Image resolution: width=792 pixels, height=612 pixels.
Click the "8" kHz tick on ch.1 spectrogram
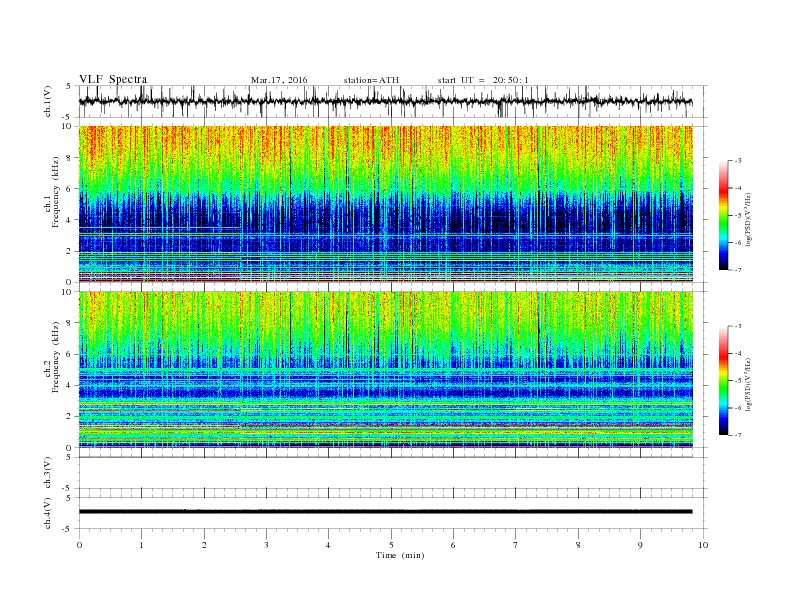click(69, 158)
